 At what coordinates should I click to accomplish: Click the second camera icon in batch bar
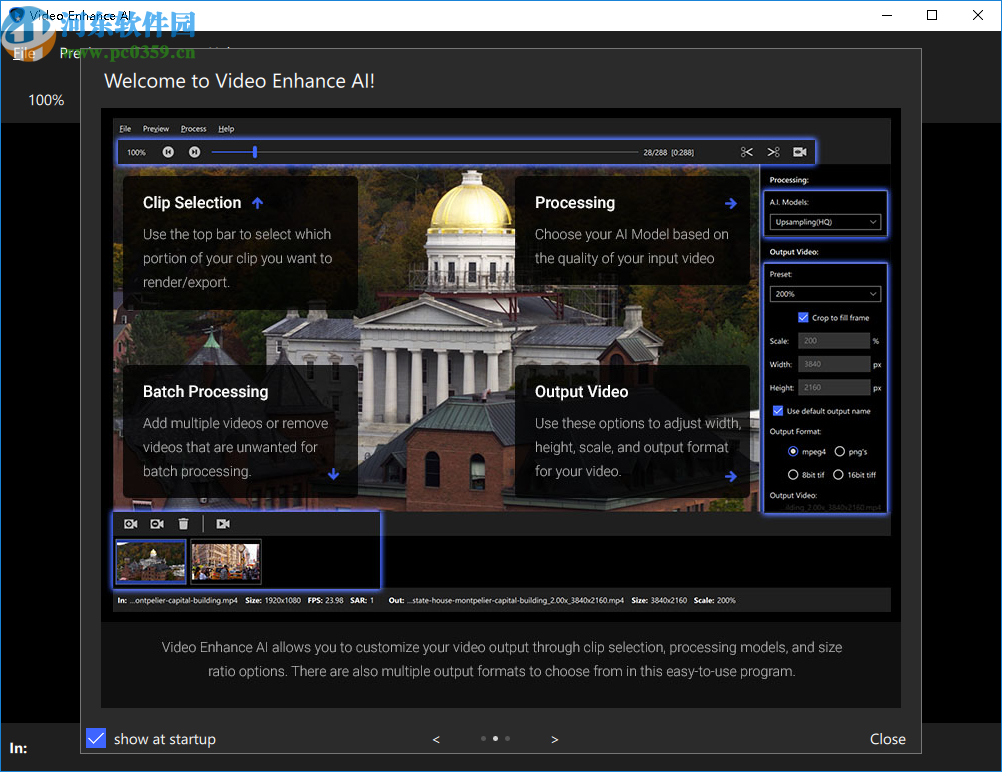pyautogui.click(x=156, y=523)
